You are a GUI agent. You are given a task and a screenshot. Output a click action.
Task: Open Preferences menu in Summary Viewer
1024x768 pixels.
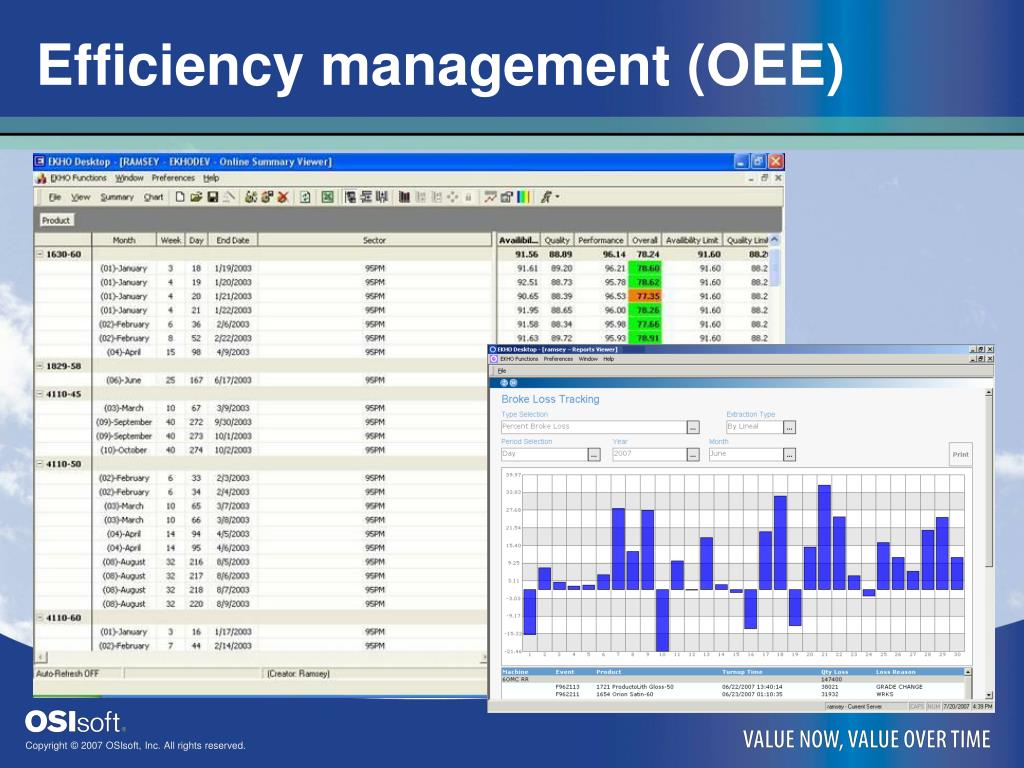pos(173,178)
